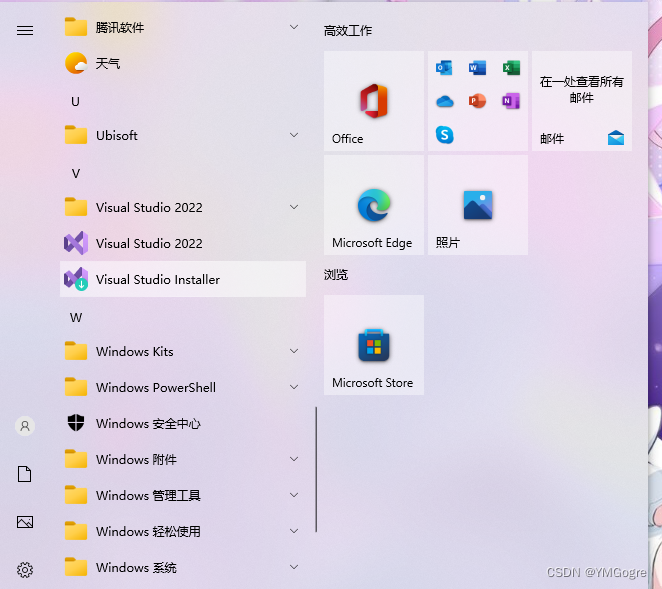Image resolution: width=662 pixels, height=589 pixels.
Task: Click the 高效工作 group title
Action: pos(348,30)
